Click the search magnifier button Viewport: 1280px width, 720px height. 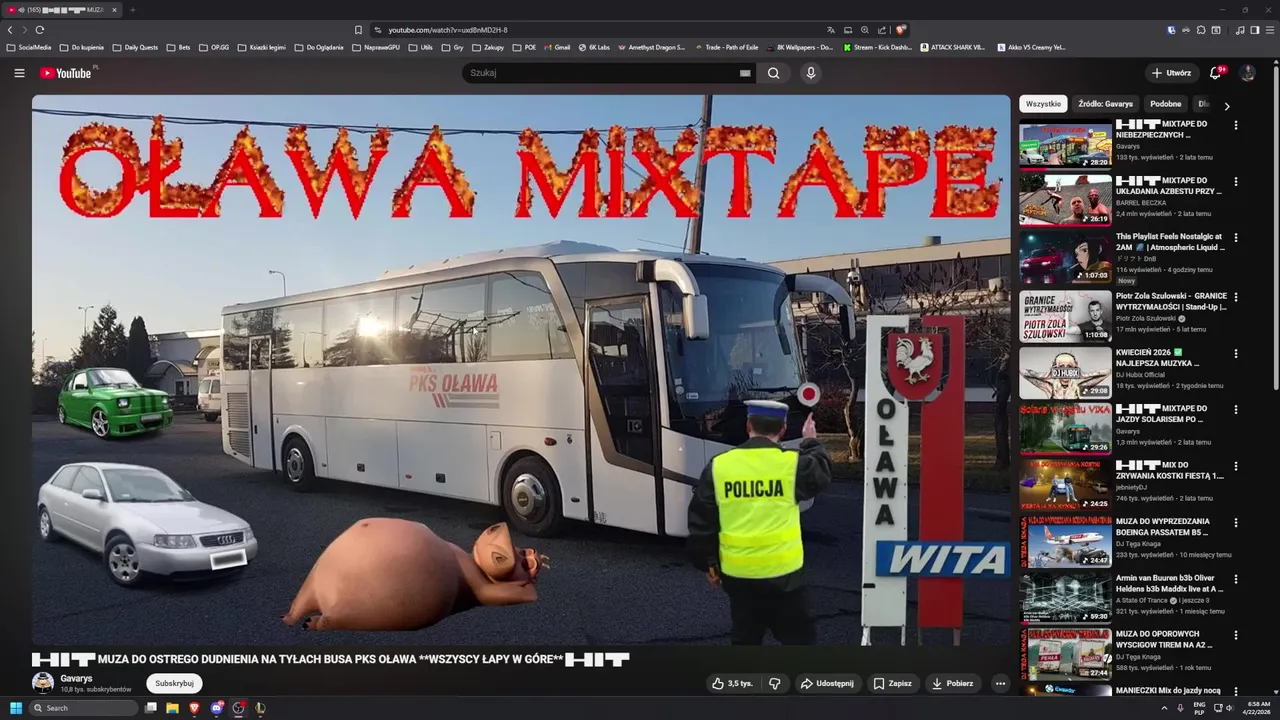(x=773, y=73)
